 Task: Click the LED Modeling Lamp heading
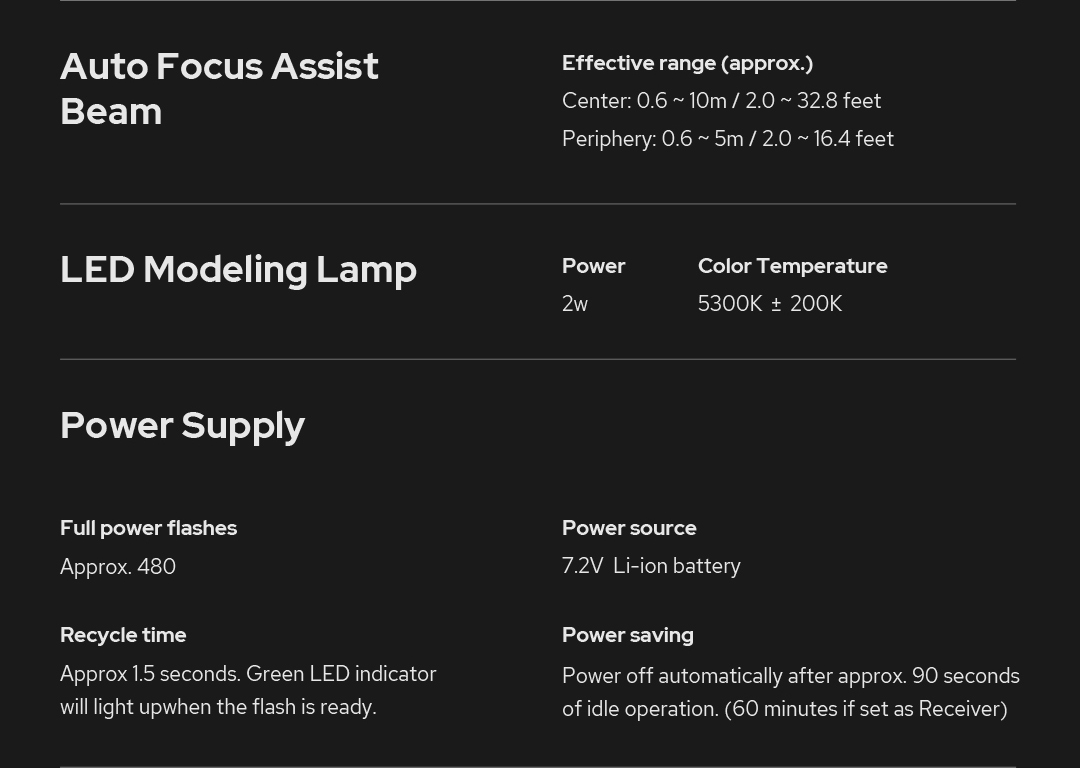pos(238,269)
